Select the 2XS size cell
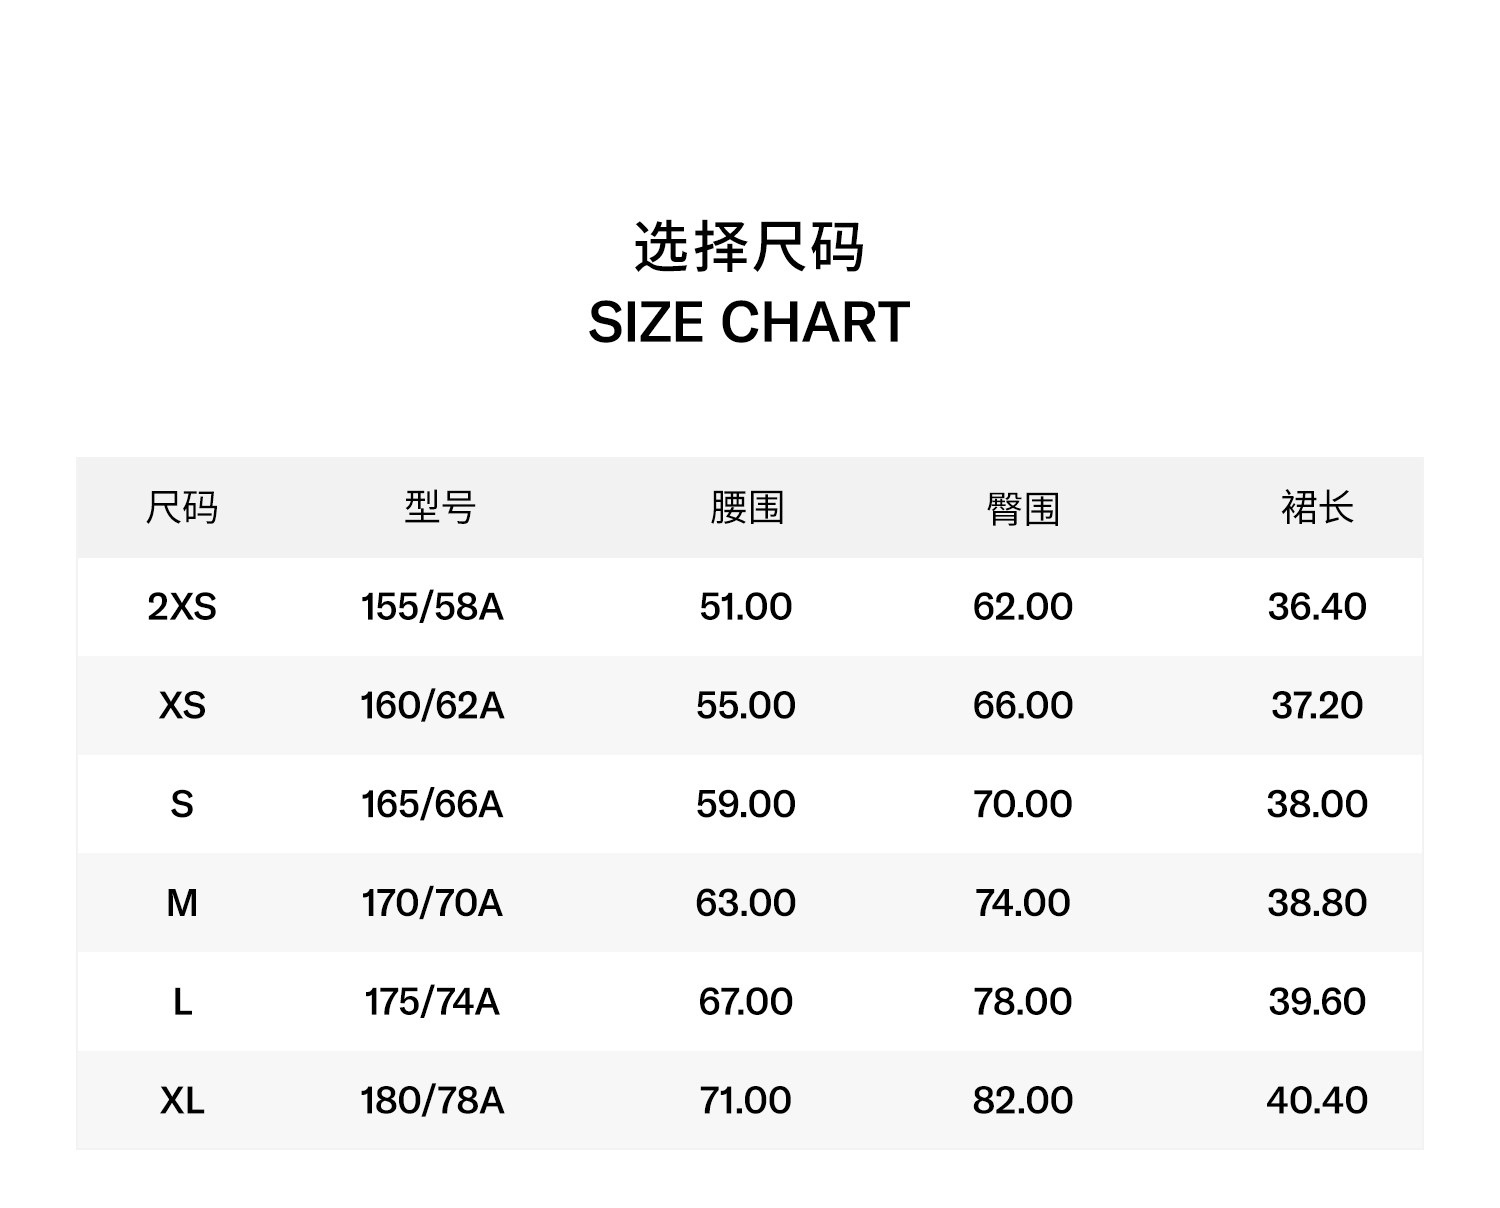Viewport: 1500px width, 1208px height. coord(181,607)
